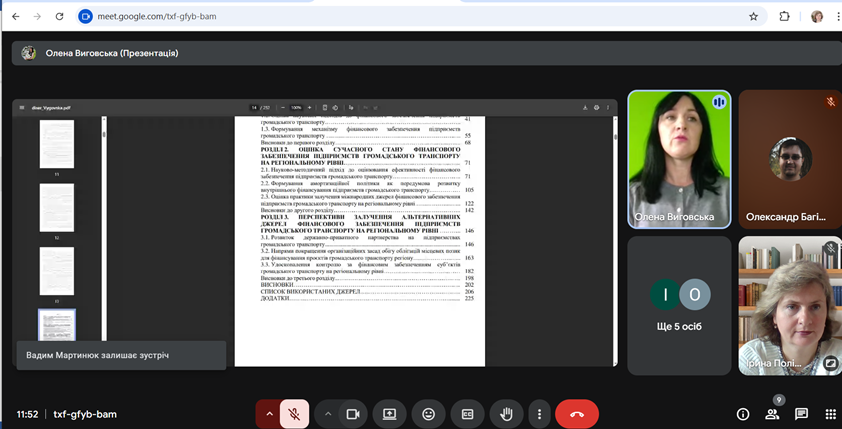Open the activities grid icon

(830, 414)
